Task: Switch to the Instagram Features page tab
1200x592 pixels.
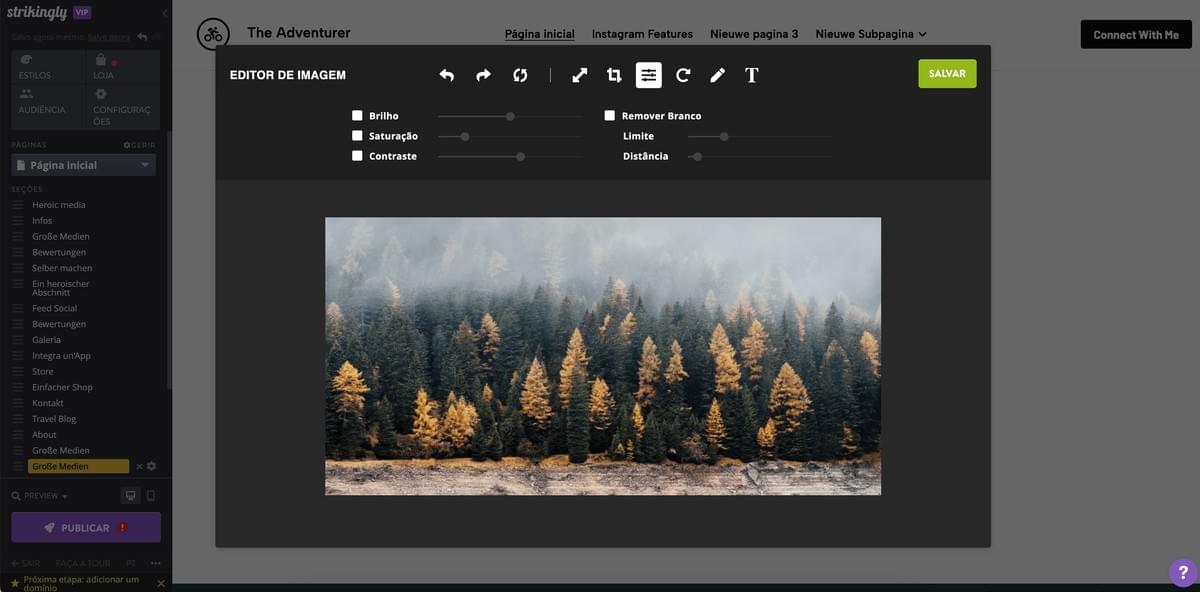Action: click(642, 31)
